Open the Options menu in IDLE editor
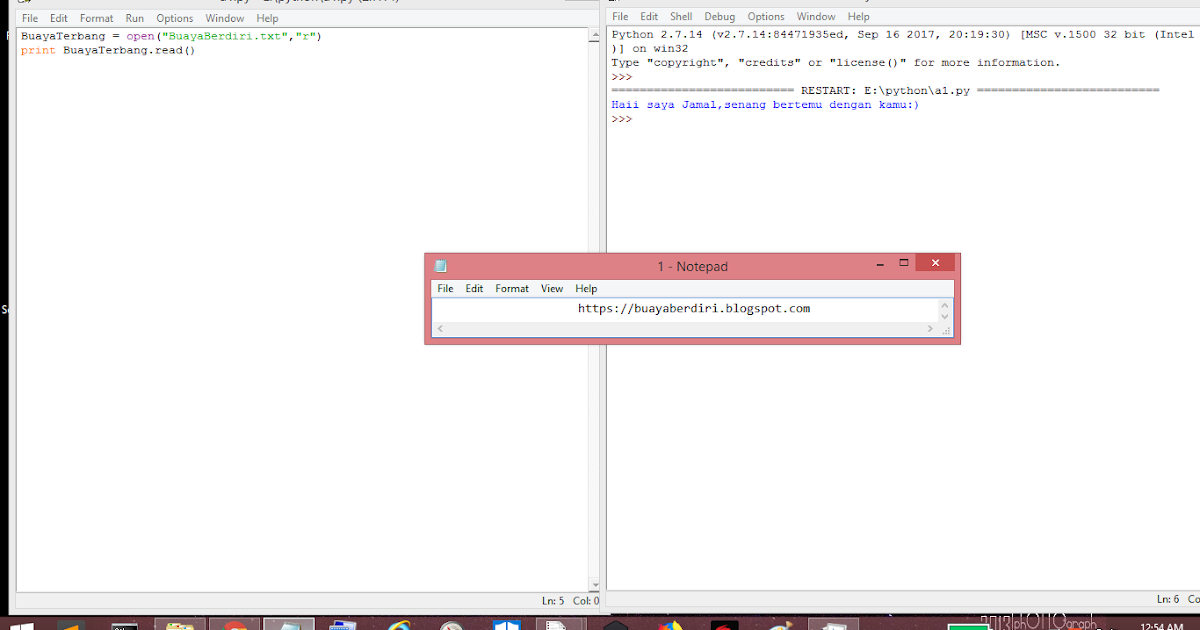 pos(175,18)
